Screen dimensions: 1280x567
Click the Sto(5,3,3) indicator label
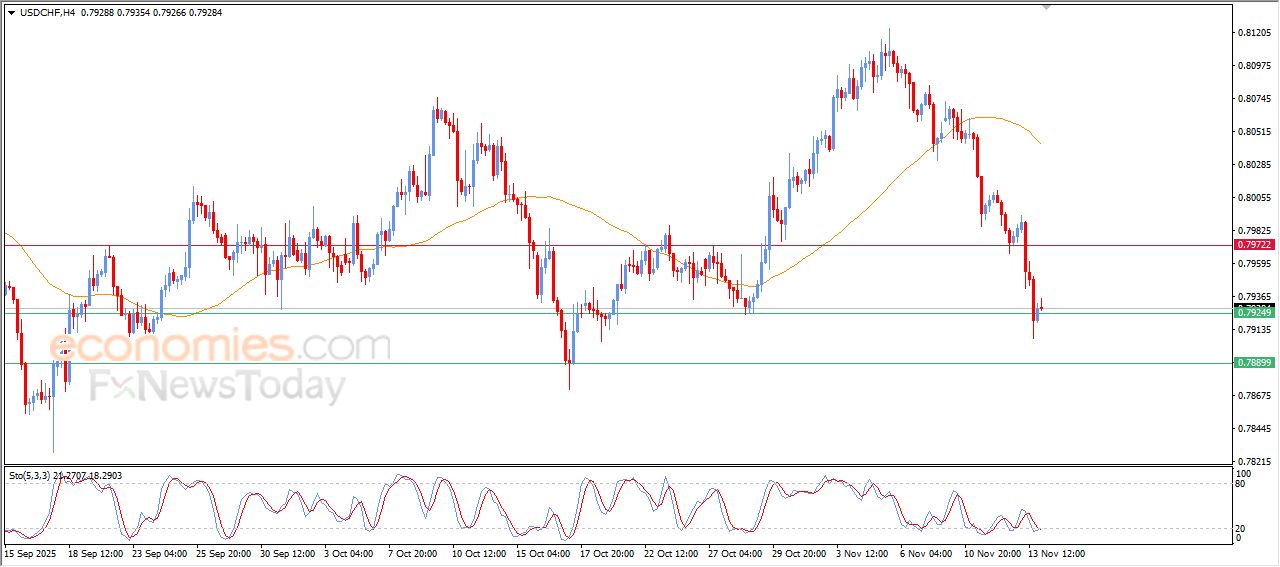[30, 476]
